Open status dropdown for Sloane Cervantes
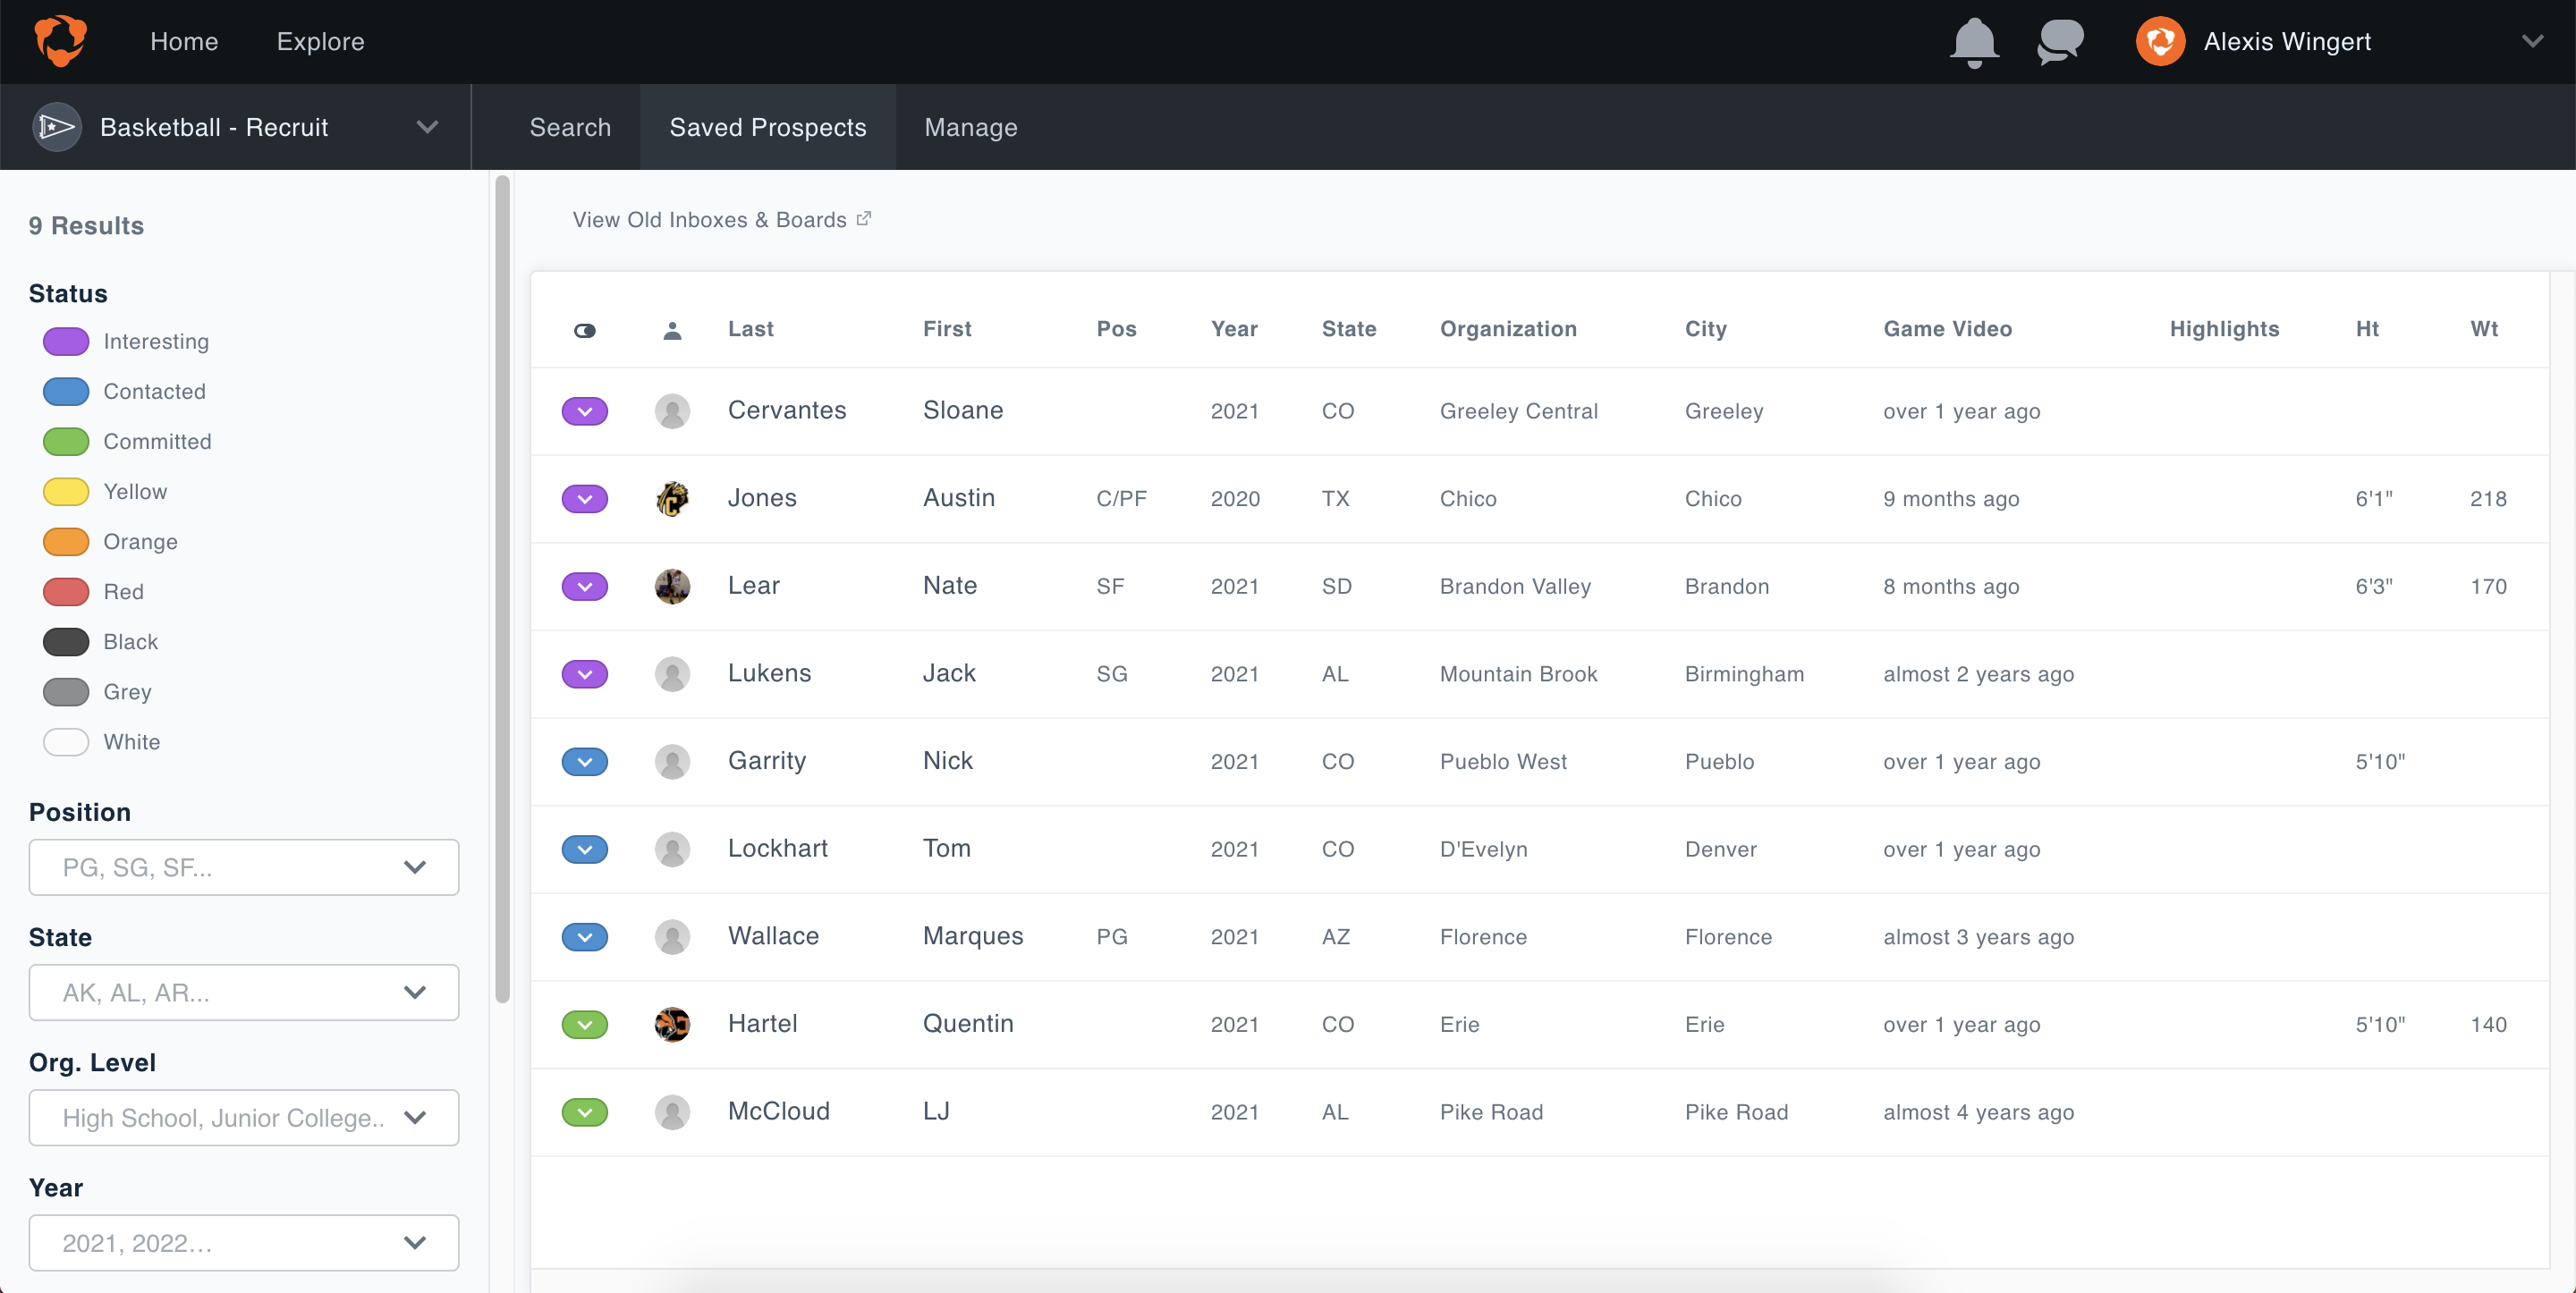The height and width of the screenshot is (1293, 2576). [x=585, y=411]
